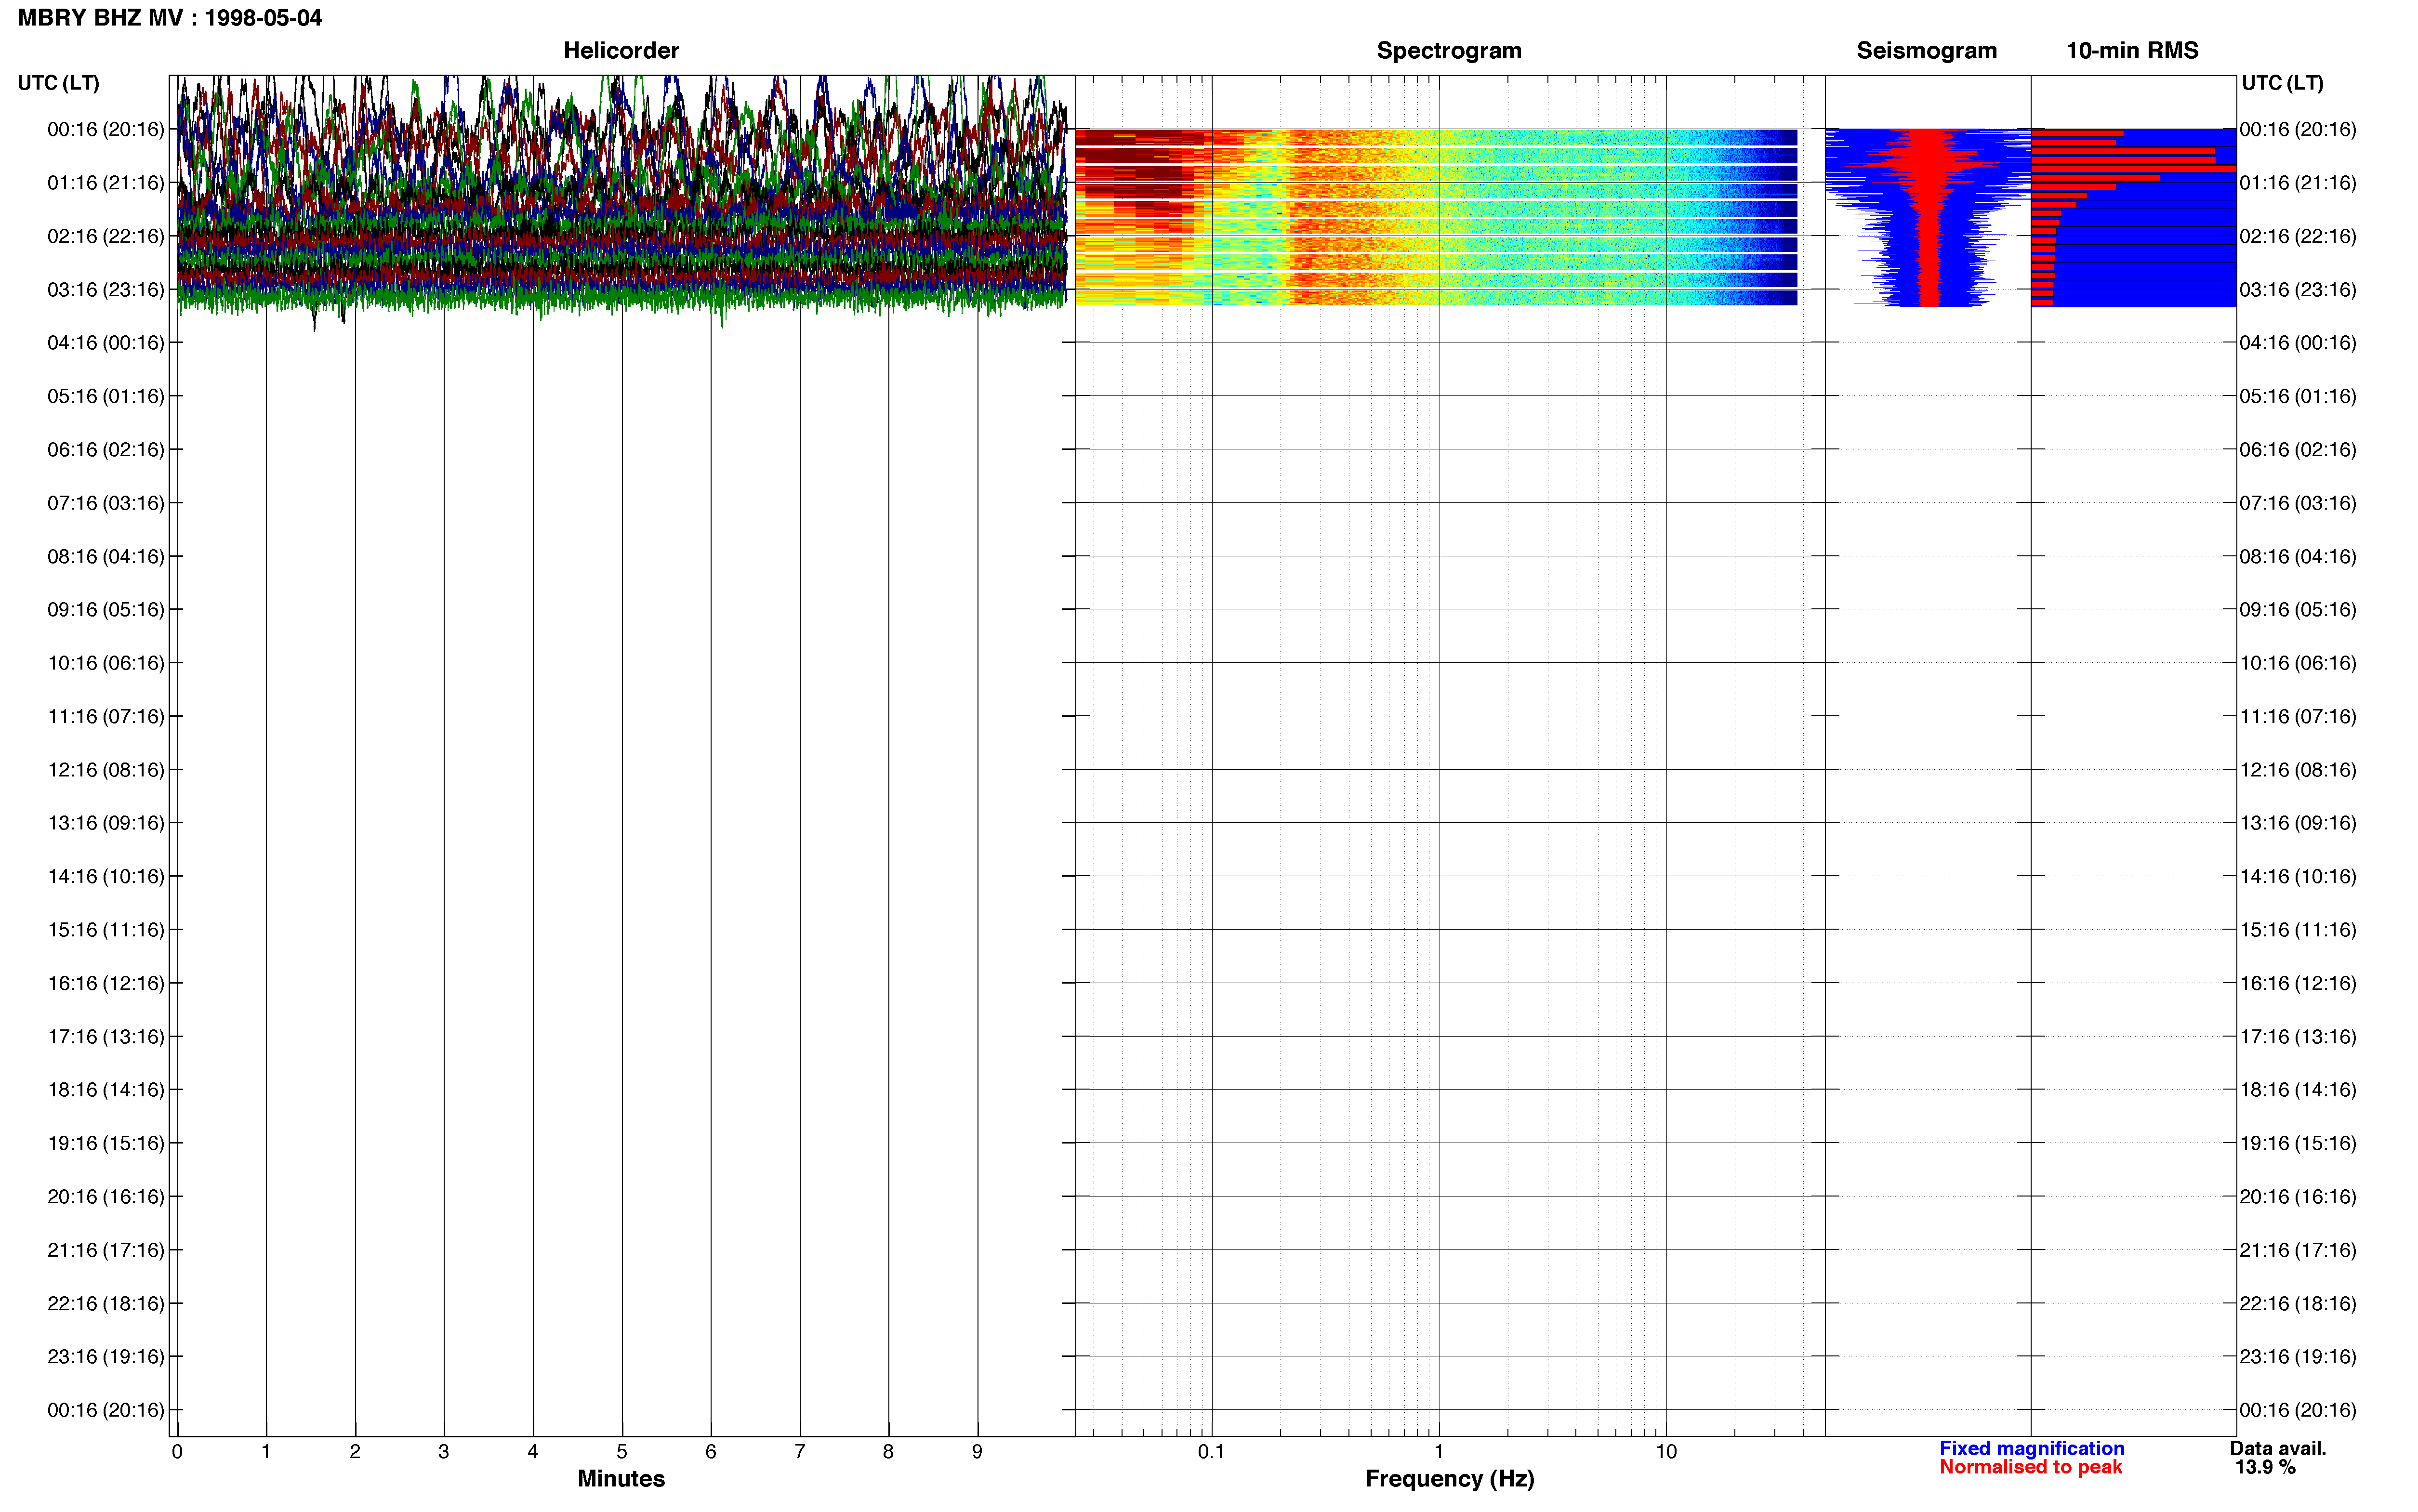Click the title 'MBRY BHZ MV : 1998-05-04'
Screen dimensions: 2418x1512
(x=170, y=18)
